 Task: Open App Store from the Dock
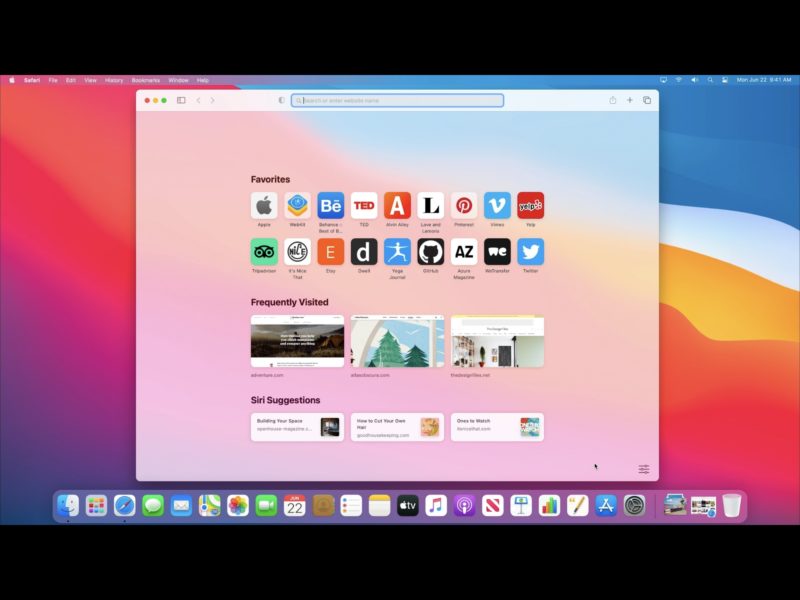[x=606, y=506]
